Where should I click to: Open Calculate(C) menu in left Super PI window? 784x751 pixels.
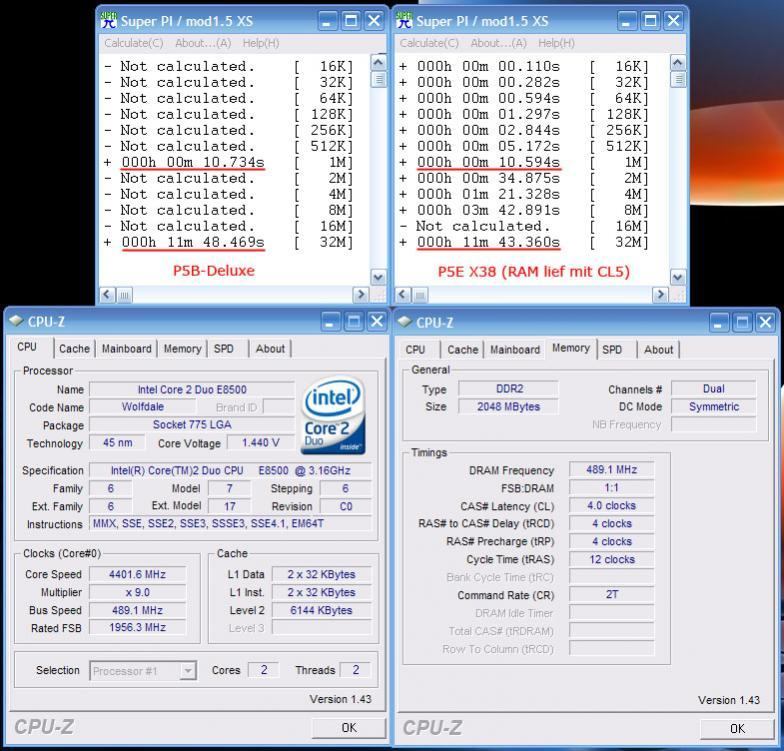pos(134,43)
